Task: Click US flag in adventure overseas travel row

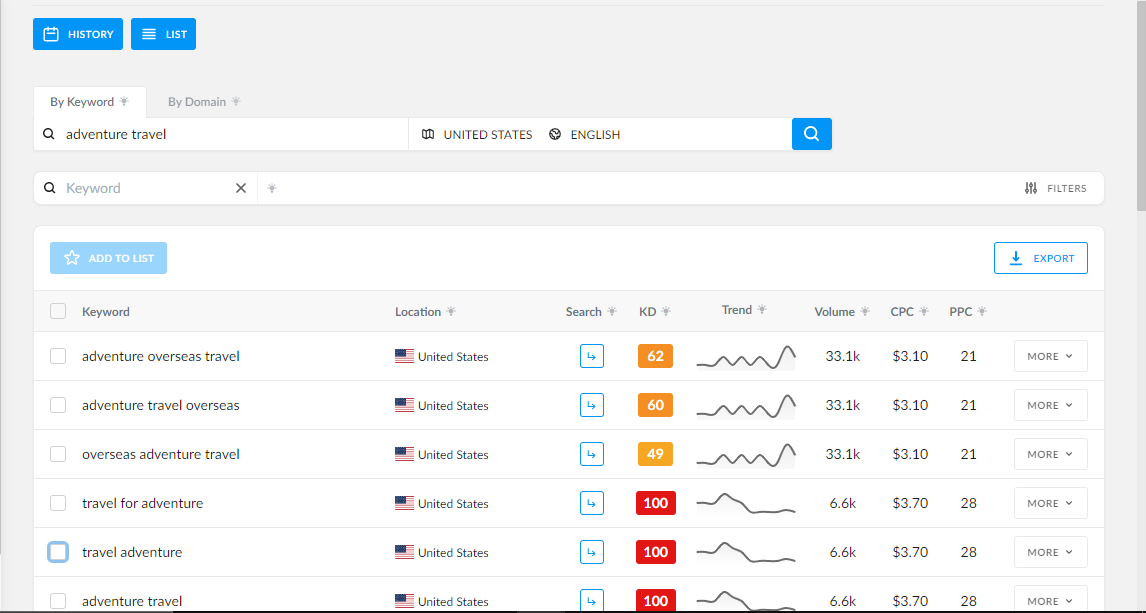Action: coord(404,356)
